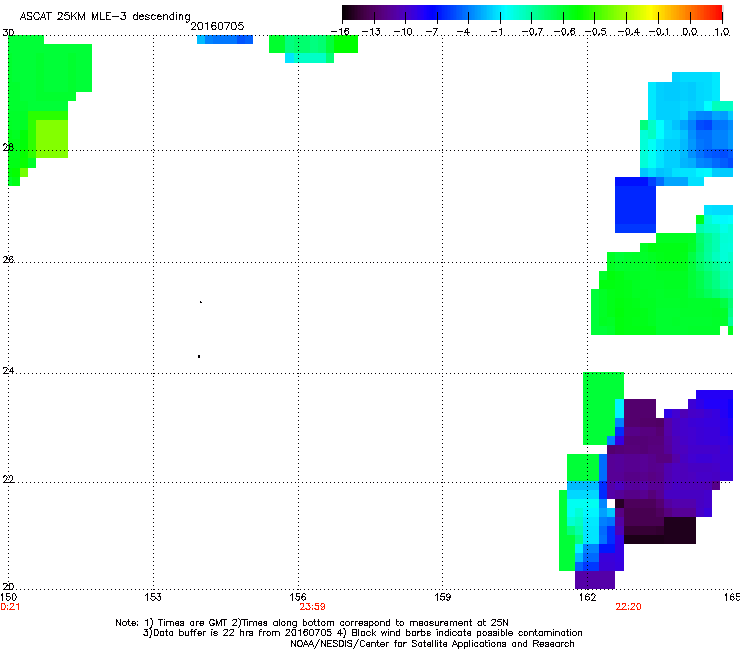Click the color bar label "1.0"
The width and height of the screenshot is (740, 650).
(722, 32)
